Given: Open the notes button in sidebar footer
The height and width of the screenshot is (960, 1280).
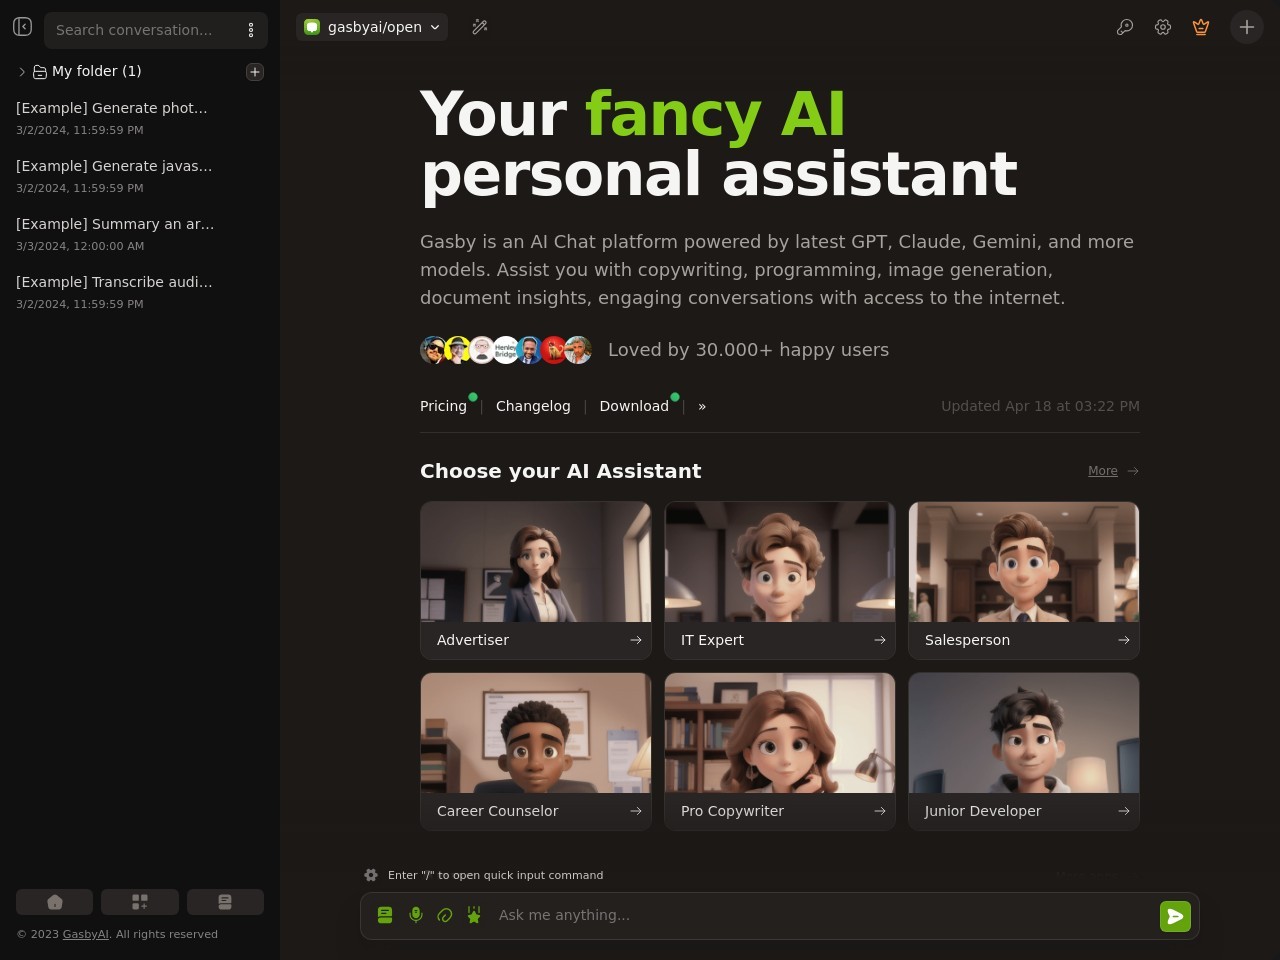Looking at the screenshot, I should [x=225, y=902].
